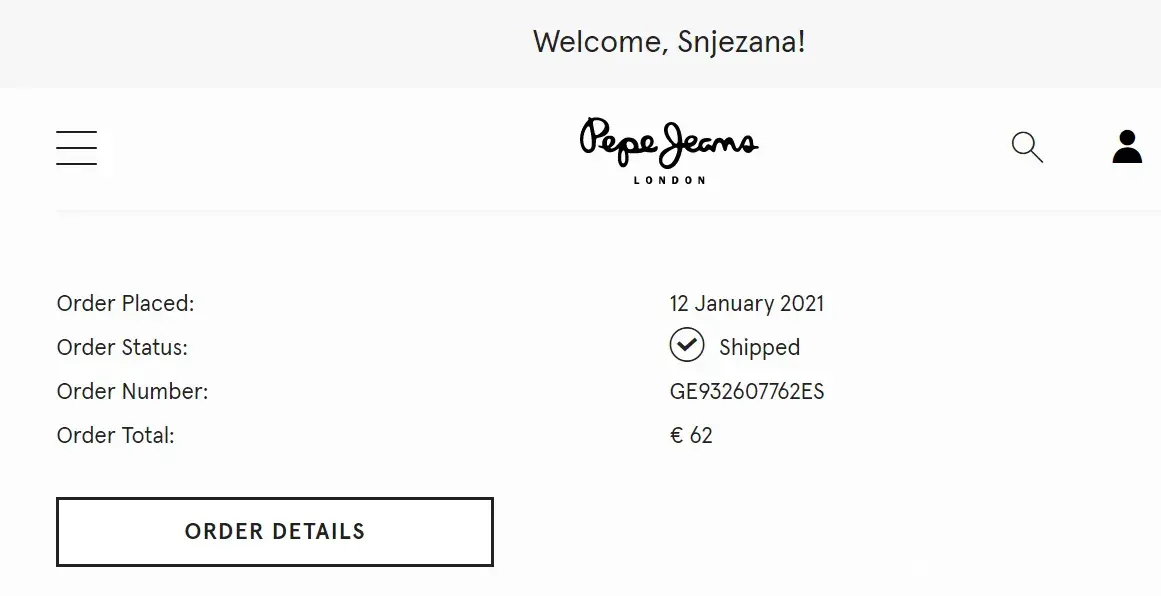The image size is (1161, 596).
Task: Click the year 2021 in the order date
Action: tap(800, 303)
